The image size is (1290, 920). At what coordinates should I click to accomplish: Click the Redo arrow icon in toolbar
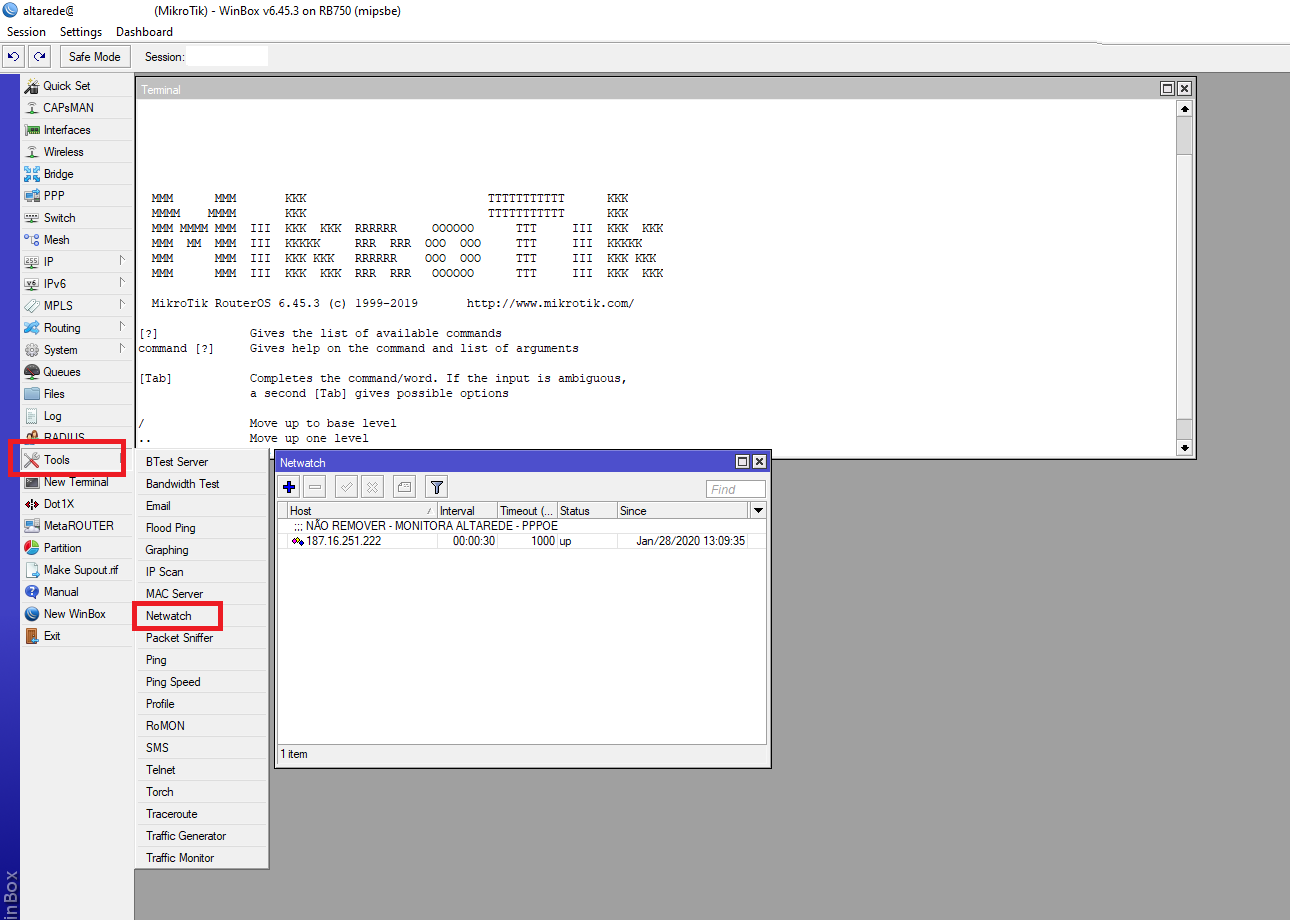point(39,57)
